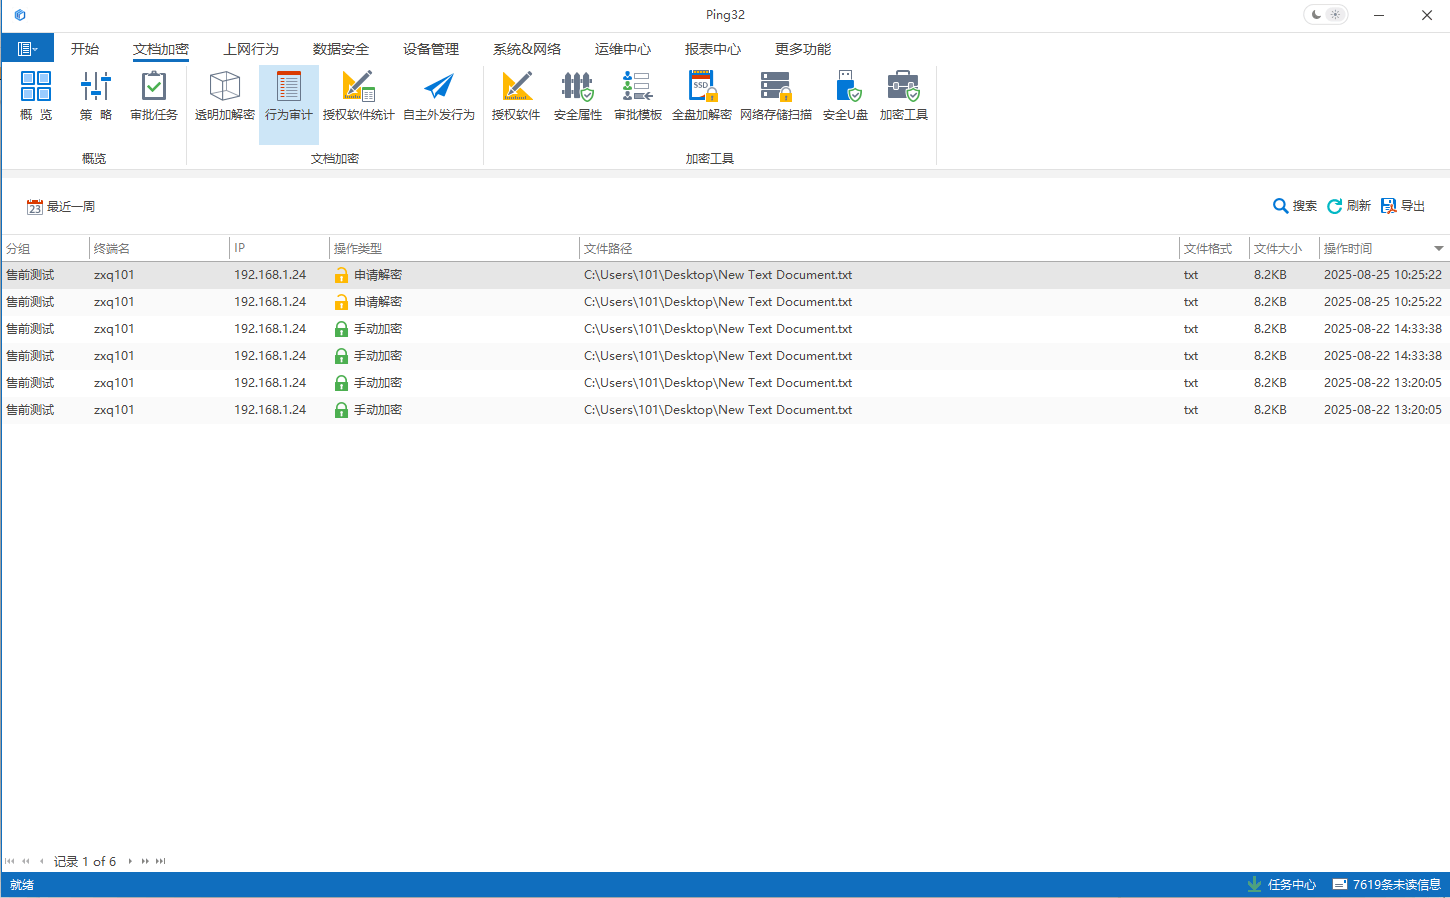This screenshot has width=1450, height=898.
Task: Open the 策略 policy settings icon
Action: [96, 96]
